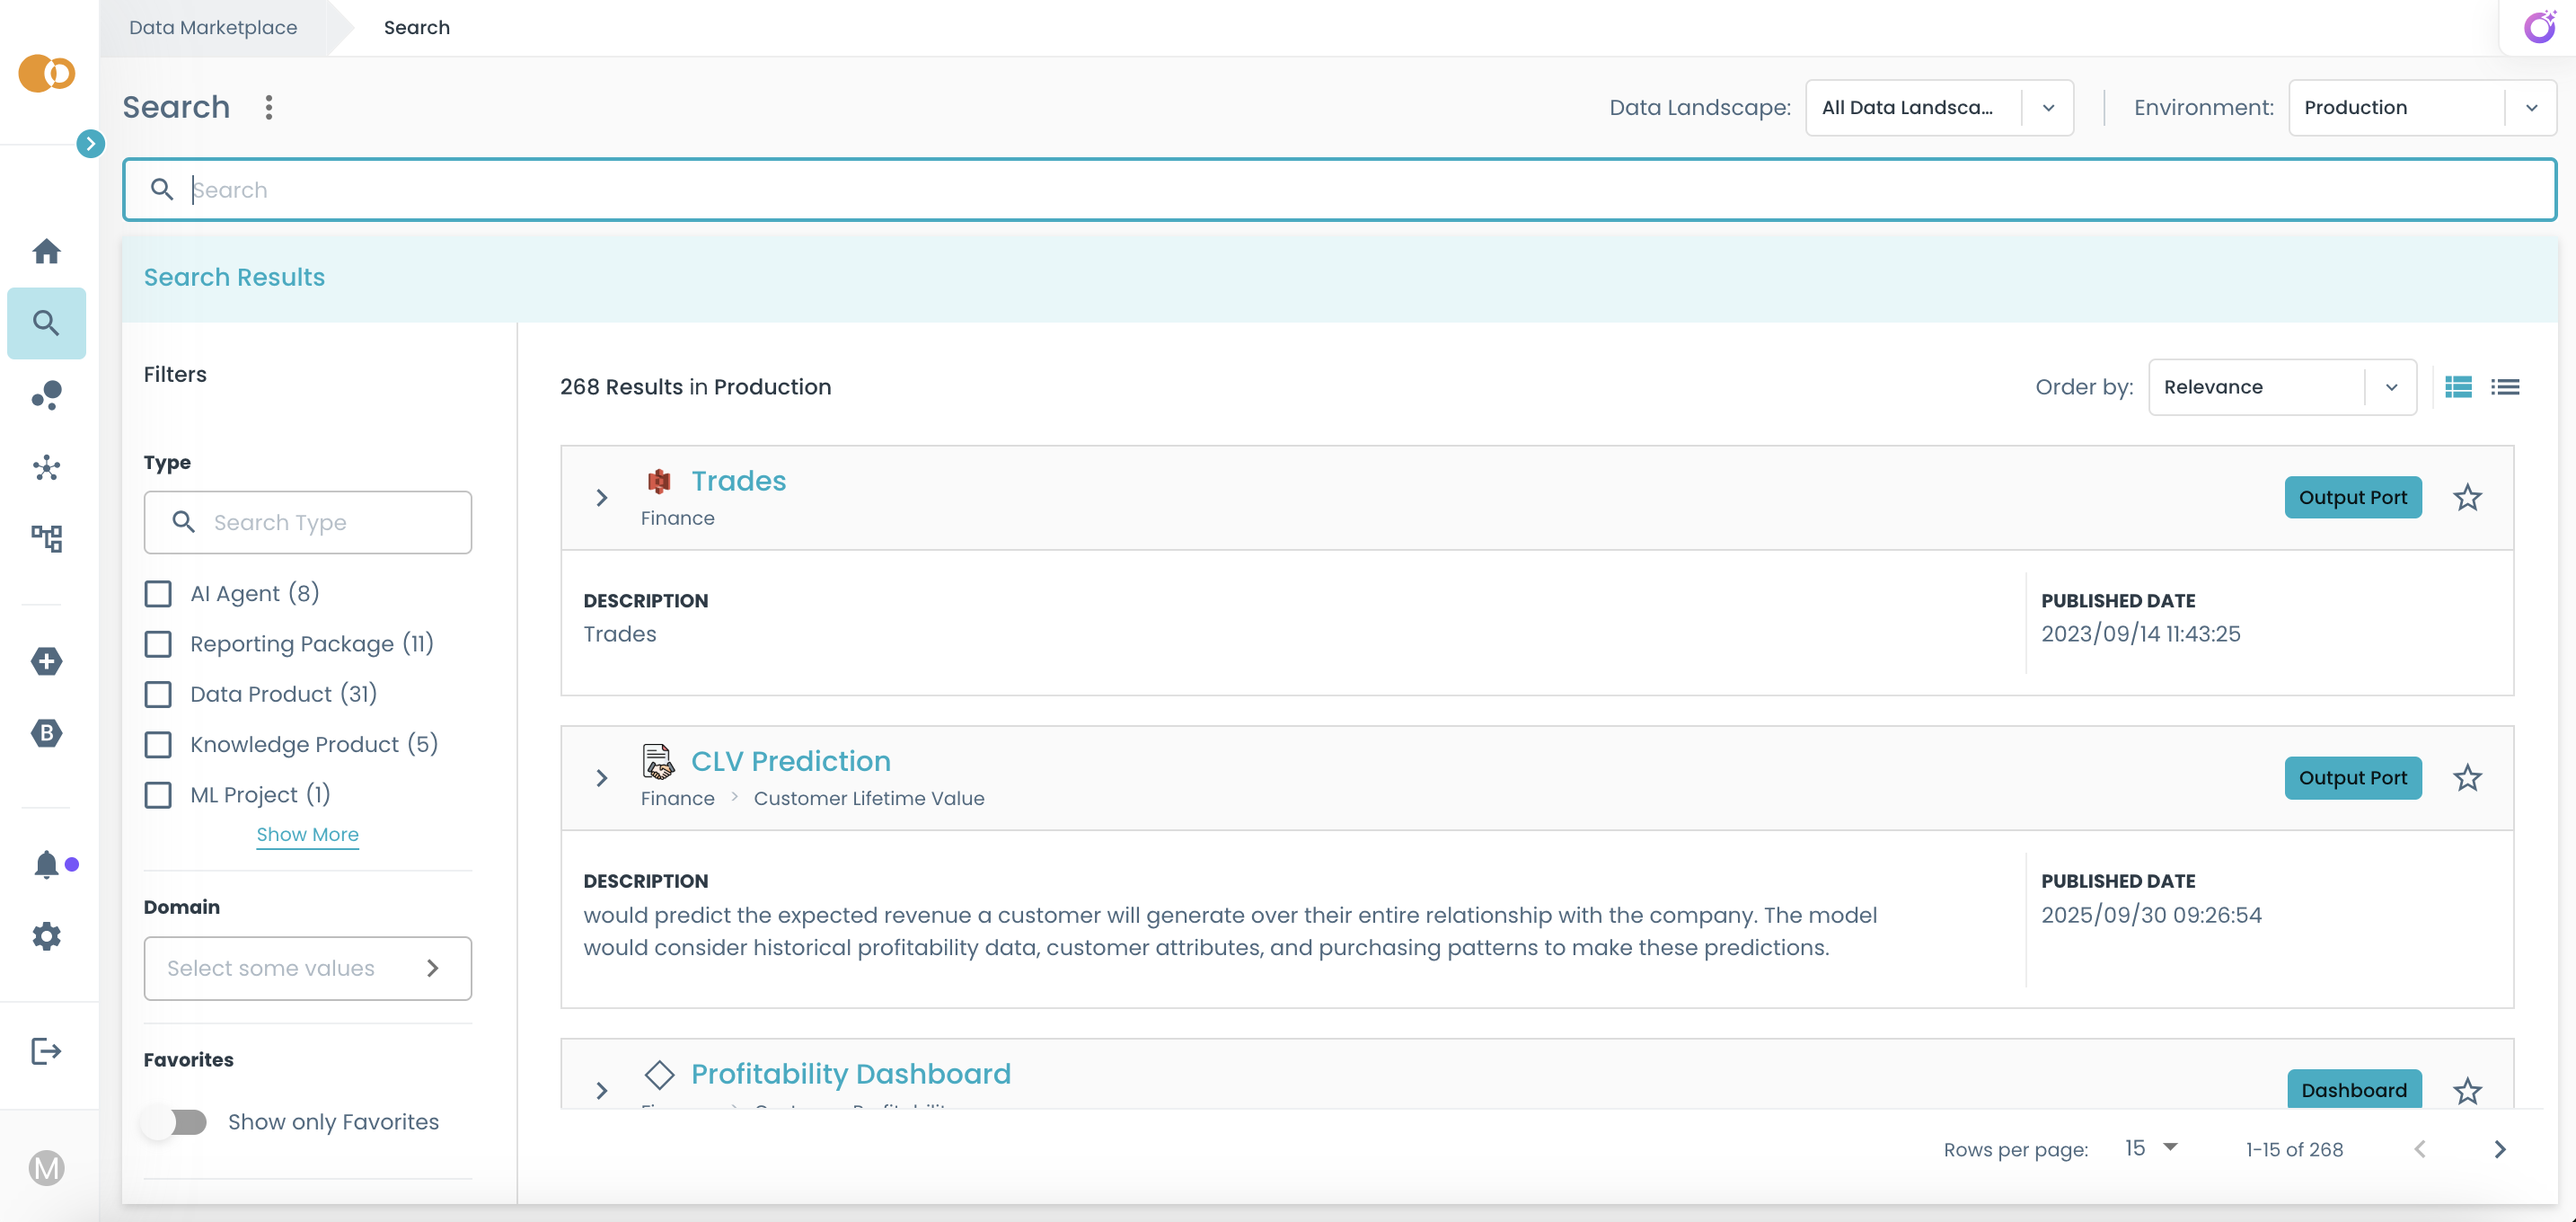Viewport: 2576px width, 1222px height.
Task: Click the notifications bell icon
Action: (46, 864)
